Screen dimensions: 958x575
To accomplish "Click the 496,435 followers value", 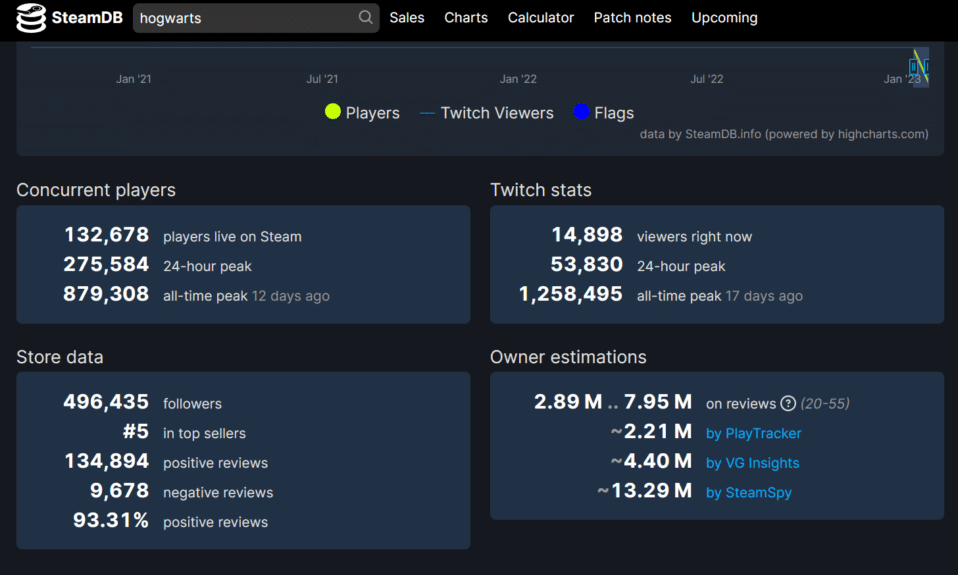I will [106, 401].
